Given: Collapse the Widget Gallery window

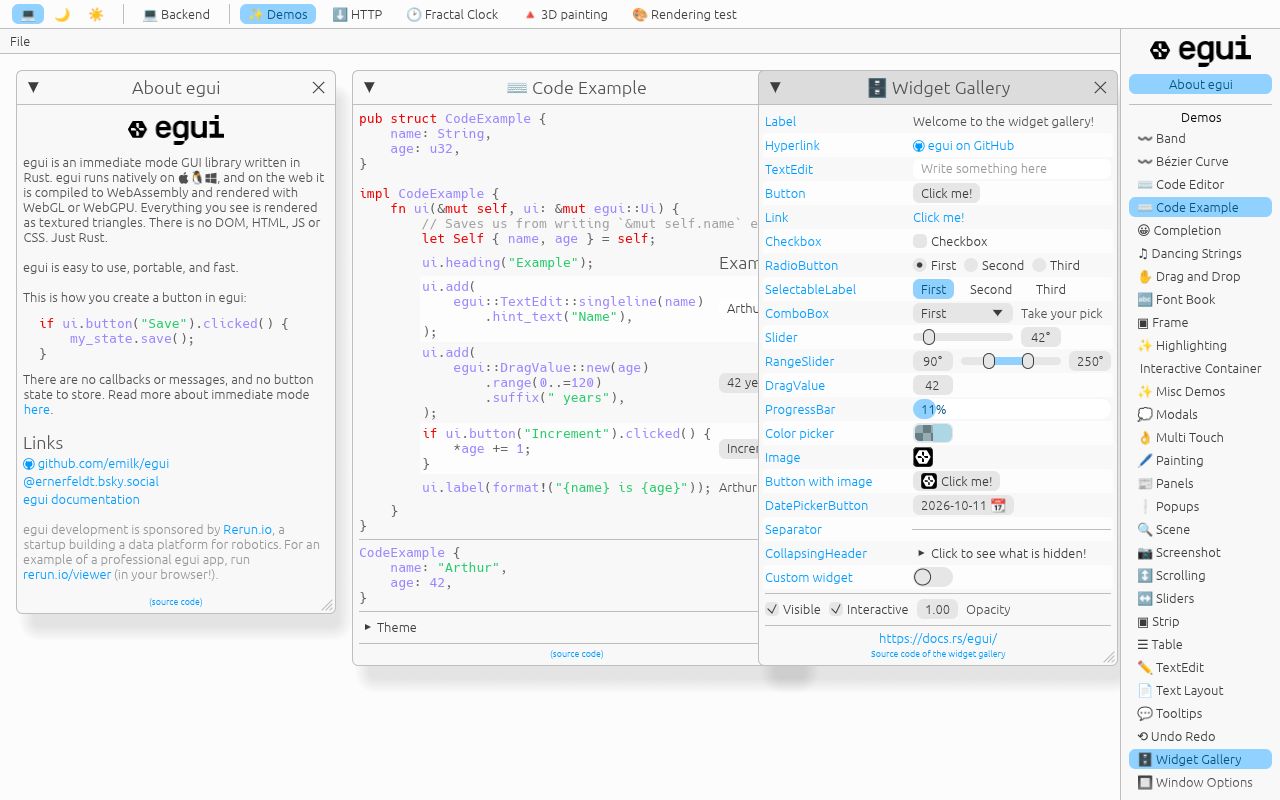Looking at the screenshot, I should coord(775,87).
